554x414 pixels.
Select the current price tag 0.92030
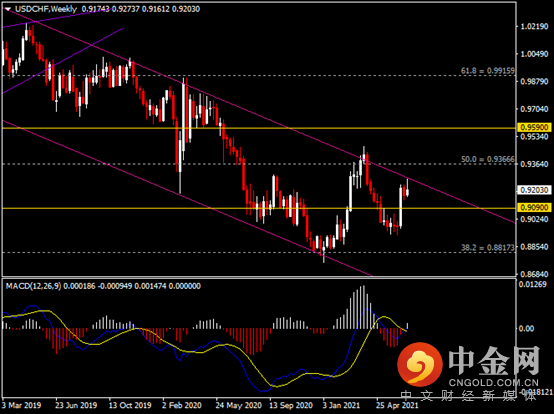click(x=534, y=190)
